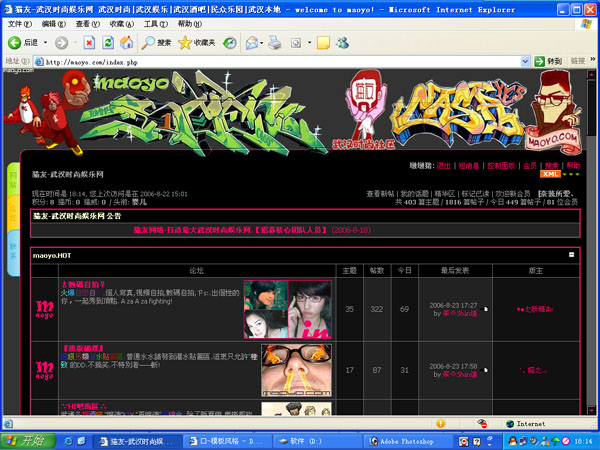Viewport: 600px width, 450px height.
Task: Switch to 模板风格 taskbar window
Action: point(227,441)
